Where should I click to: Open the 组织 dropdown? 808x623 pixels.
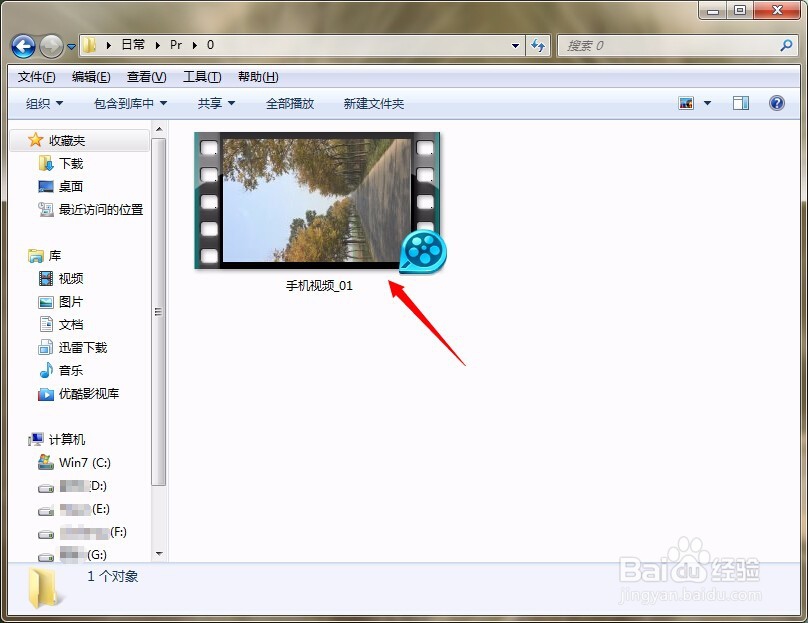click(x=44, y=104)
